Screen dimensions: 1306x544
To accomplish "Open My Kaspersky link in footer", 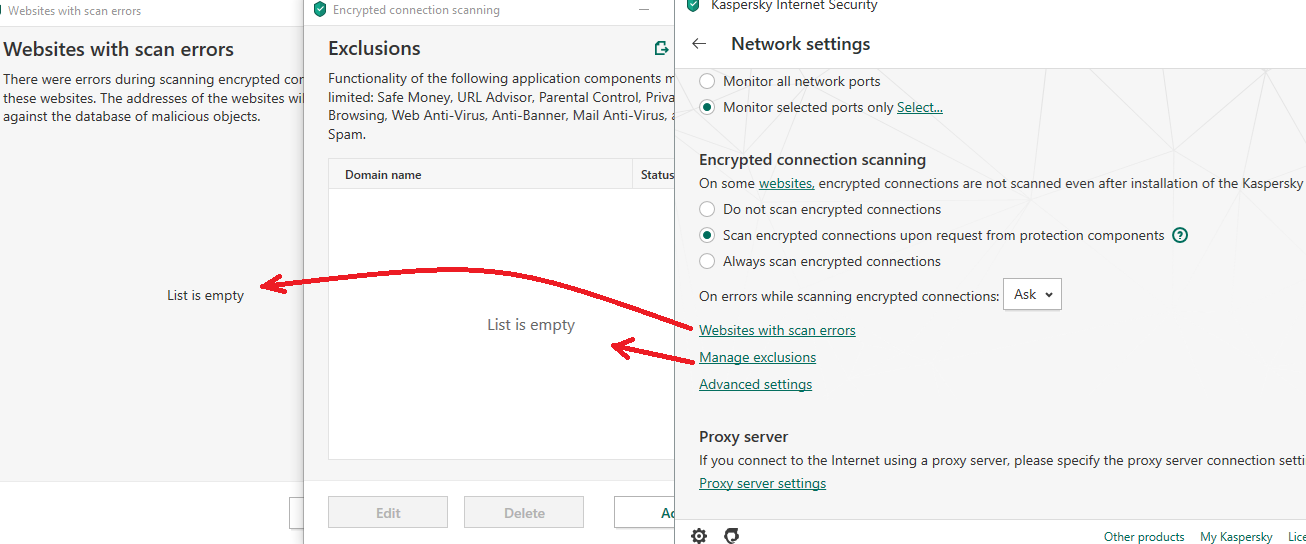I will 1236,537.
